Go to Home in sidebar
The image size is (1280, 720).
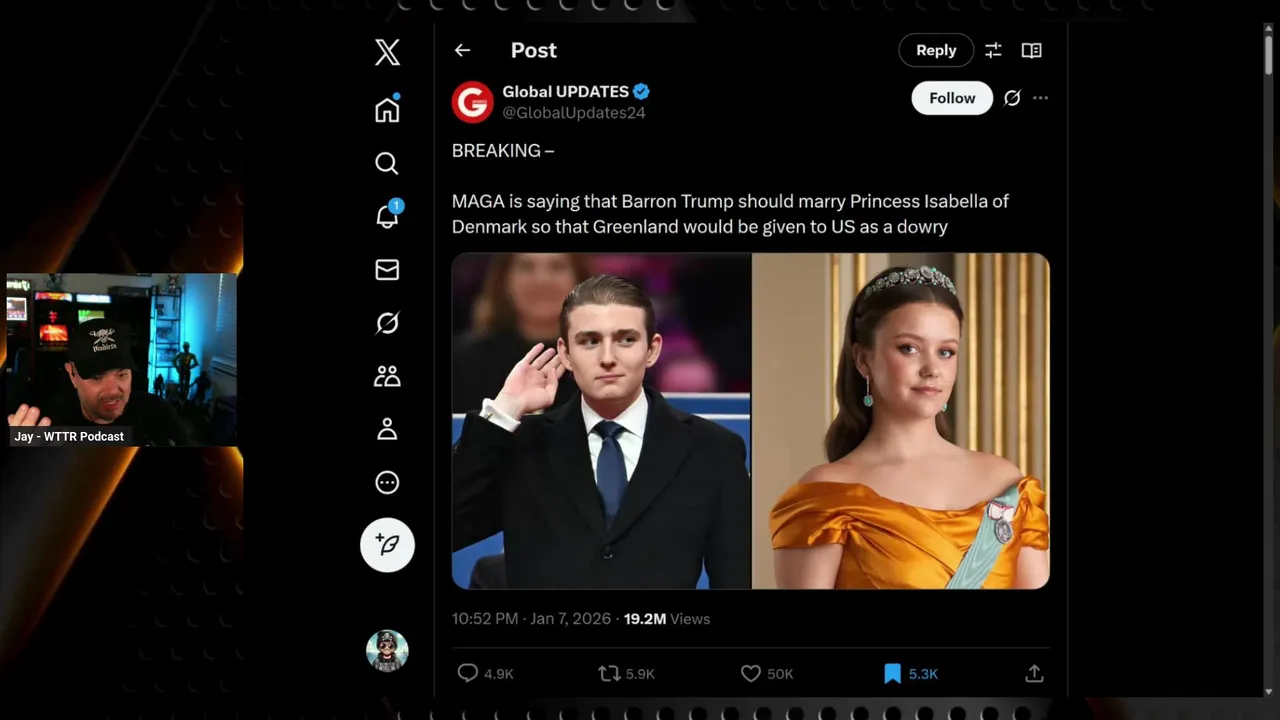[387, 110]
